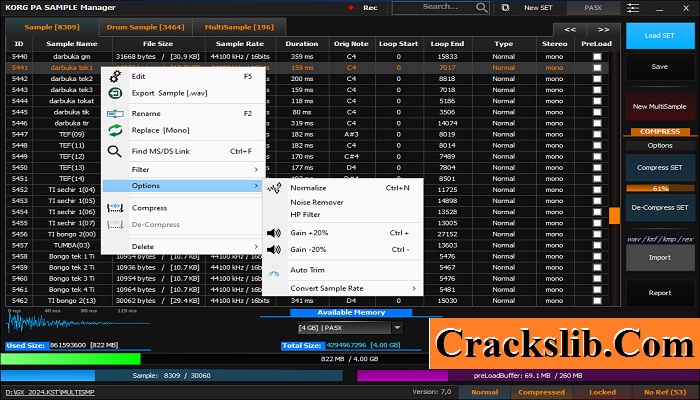Choose Noise Remover from Options submenu
The image size is (700, 400).
[x=317, y=202]
